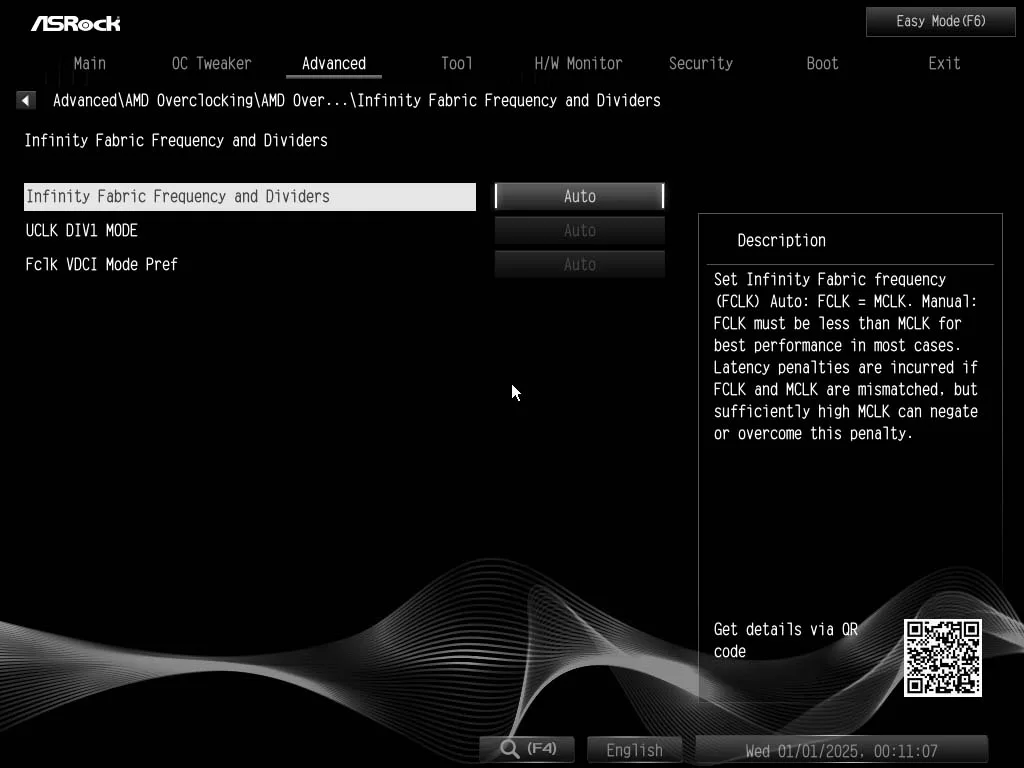Switch to the Boot tab
This screenshot has height=768, width=1024.
pos(822,63)
